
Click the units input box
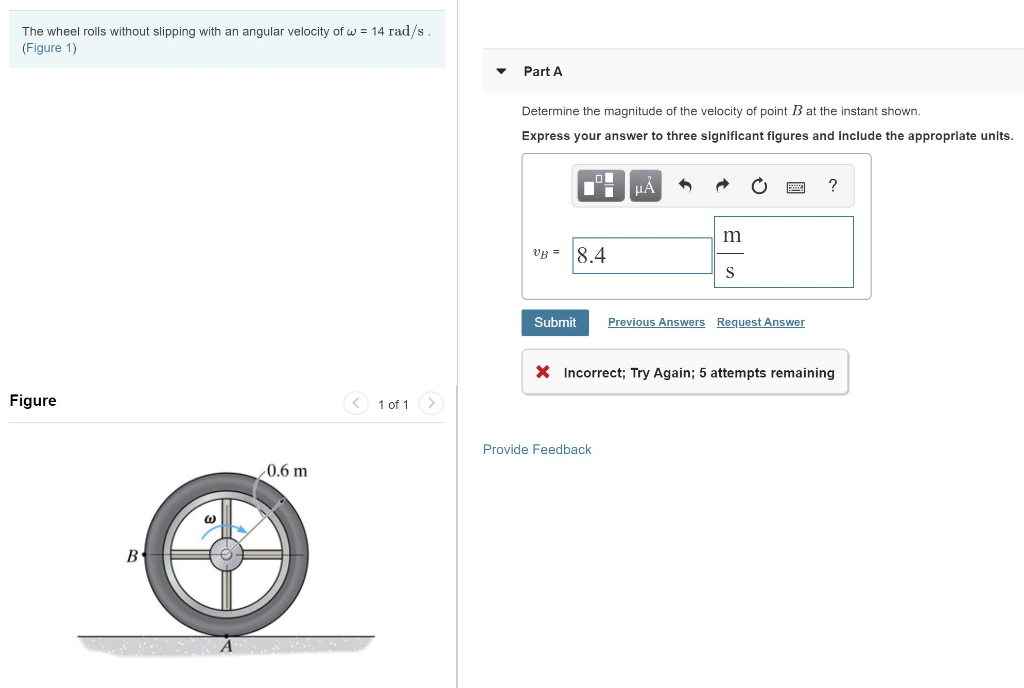coord(784,252)
